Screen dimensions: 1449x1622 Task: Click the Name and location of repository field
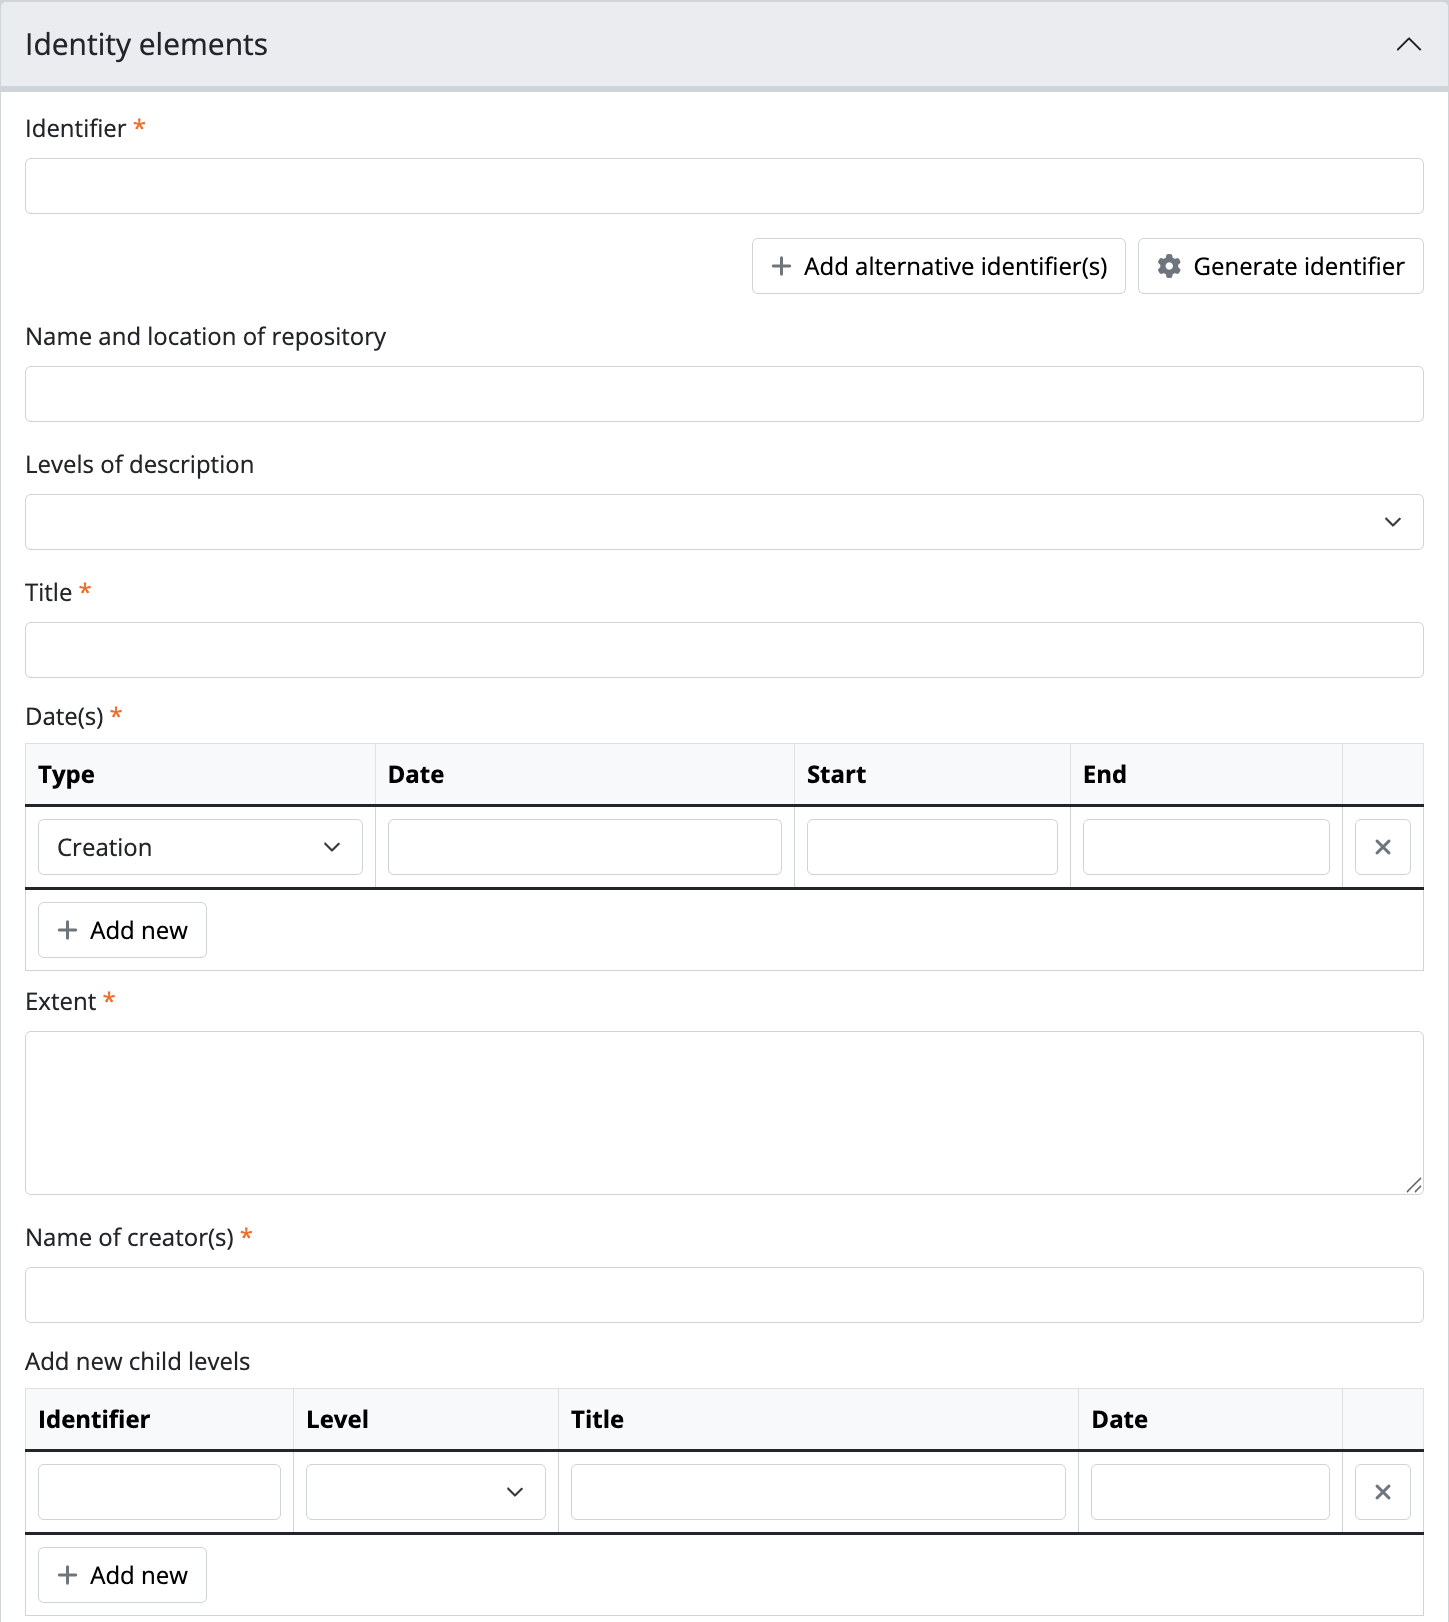pos(724,394)
